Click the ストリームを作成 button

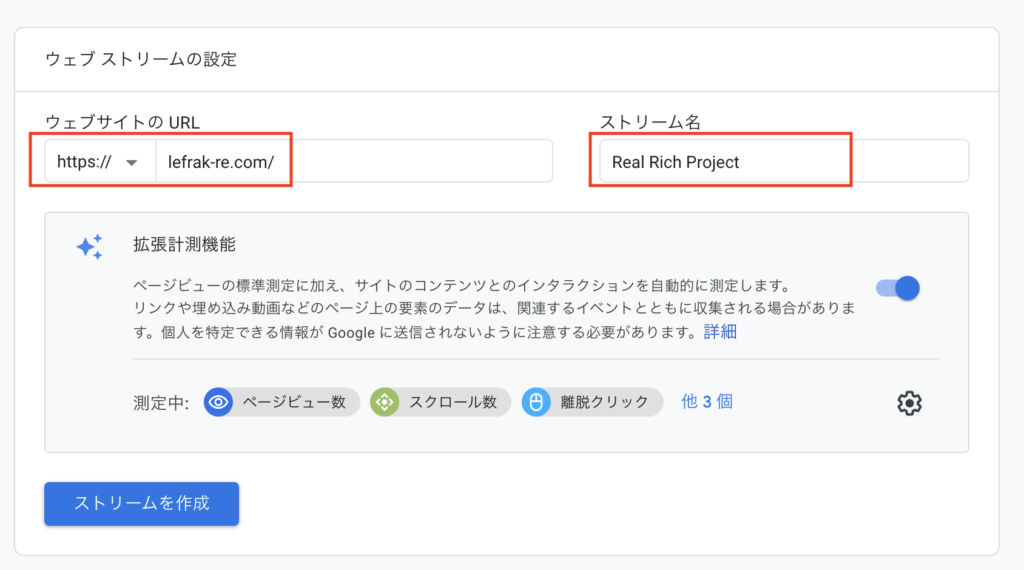click(142, 503)
